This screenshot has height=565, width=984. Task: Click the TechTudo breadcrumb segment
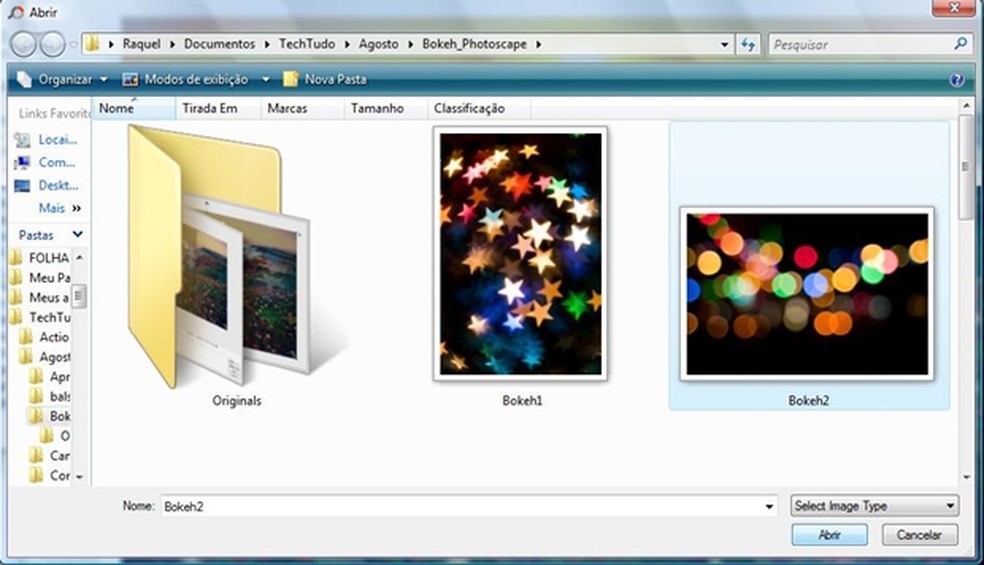coord(307,44)
